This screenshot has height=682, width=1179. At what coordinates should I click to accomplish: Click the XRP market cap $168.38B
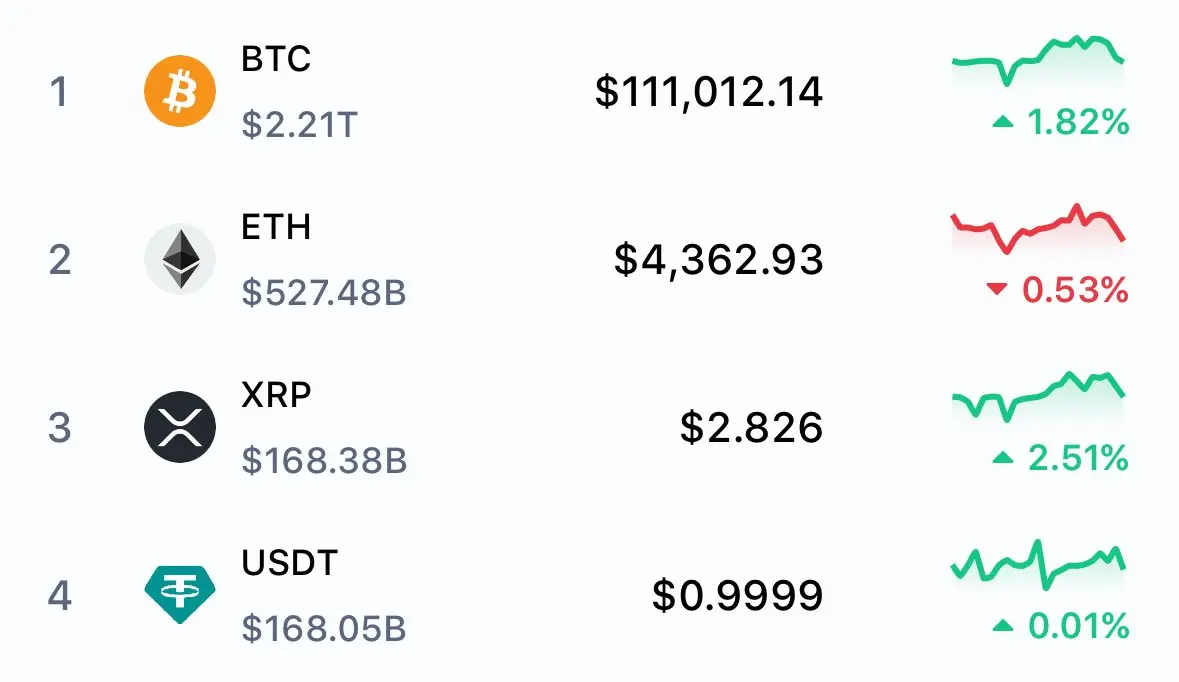[324, 461]
